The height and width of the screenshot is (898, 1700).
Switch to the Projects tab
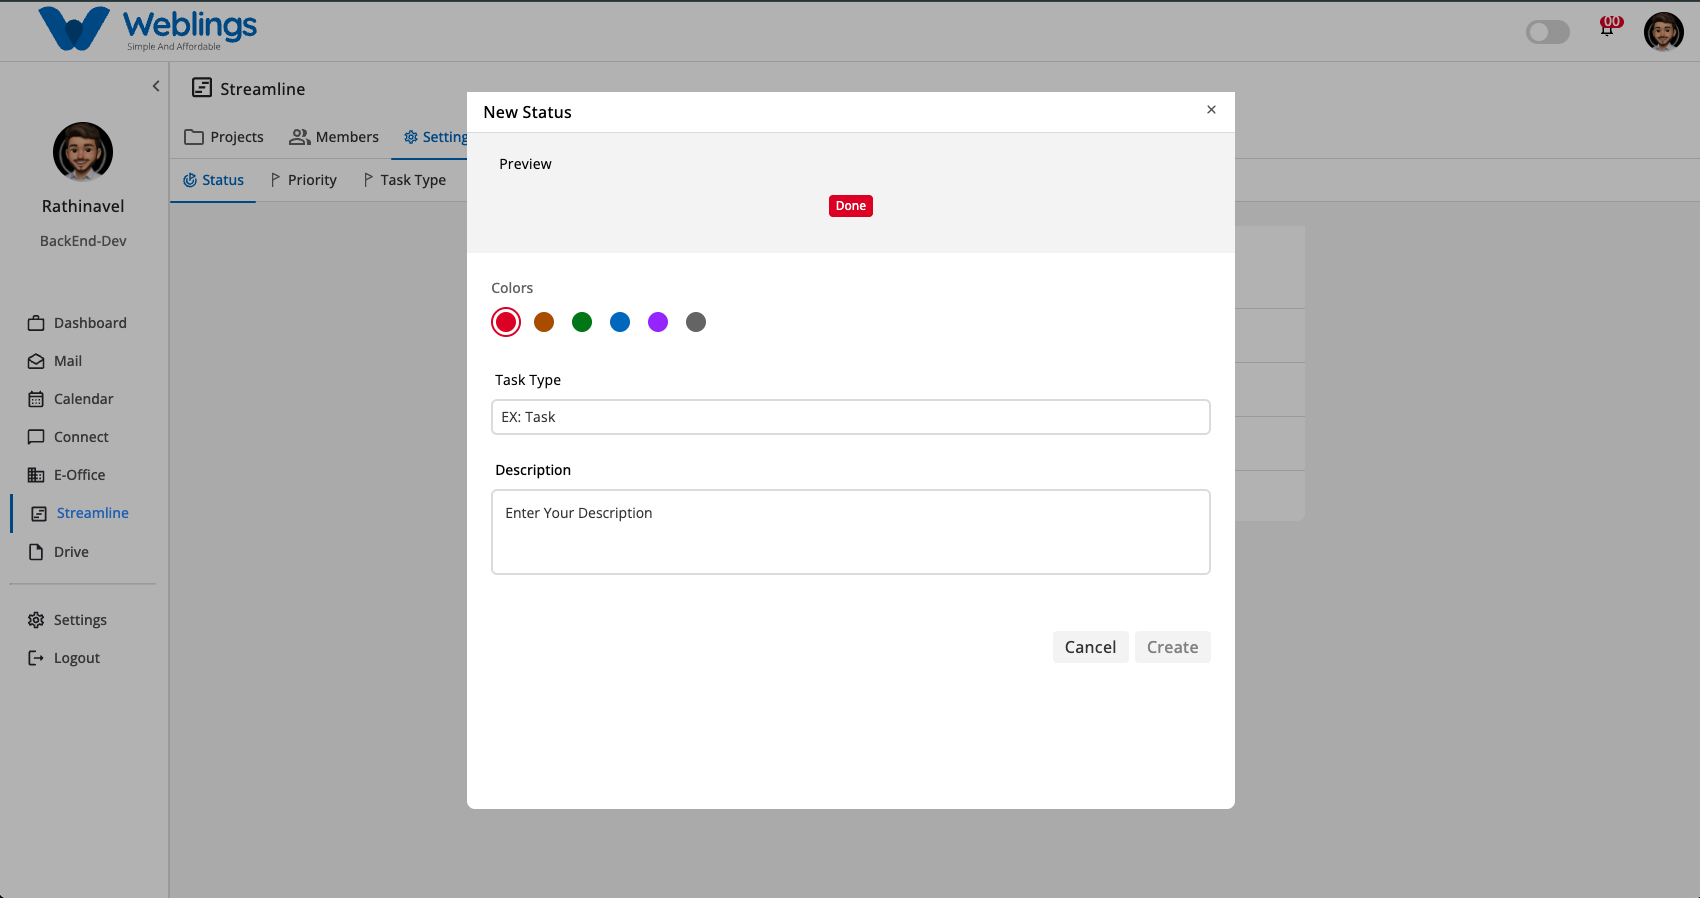[224, 137]
